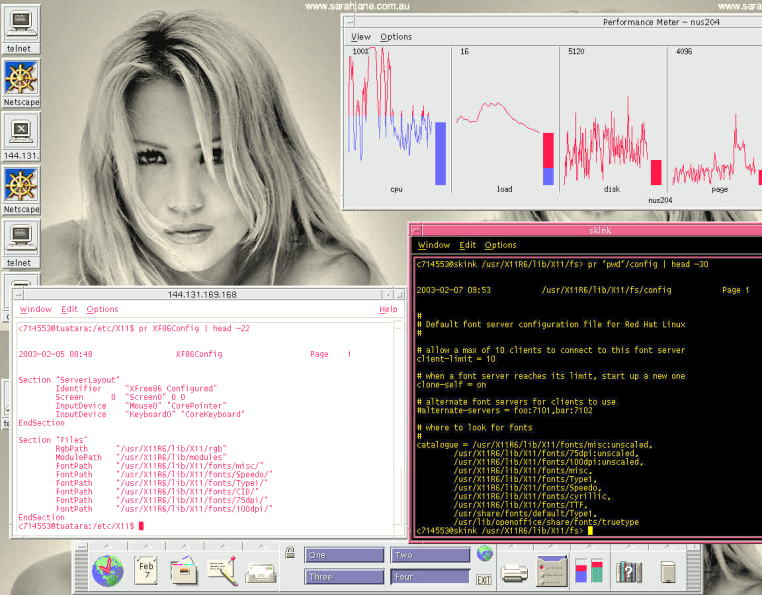Click the Printer icon in the front panel
Image resolution: width=762 pixels, height=595 pixels.
[x=514, y=572]
